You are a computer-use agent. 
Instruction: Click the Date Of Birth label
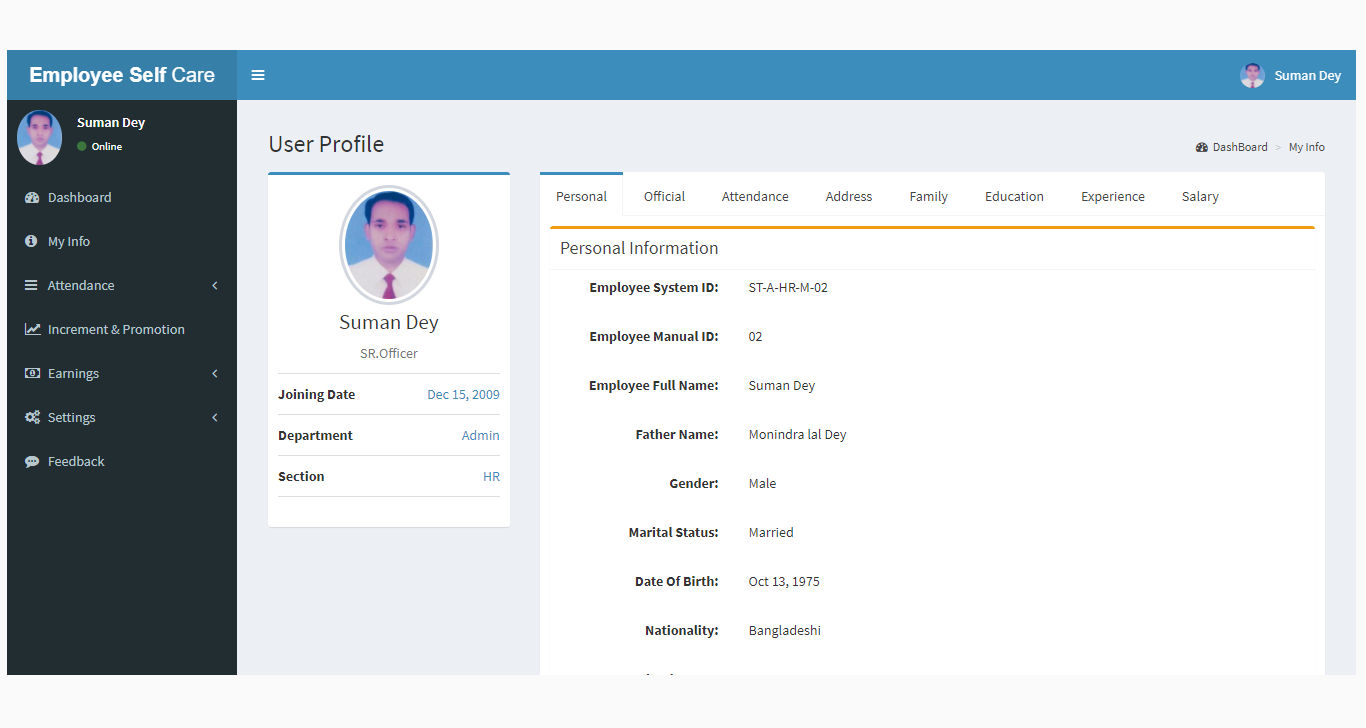[677, 581]
